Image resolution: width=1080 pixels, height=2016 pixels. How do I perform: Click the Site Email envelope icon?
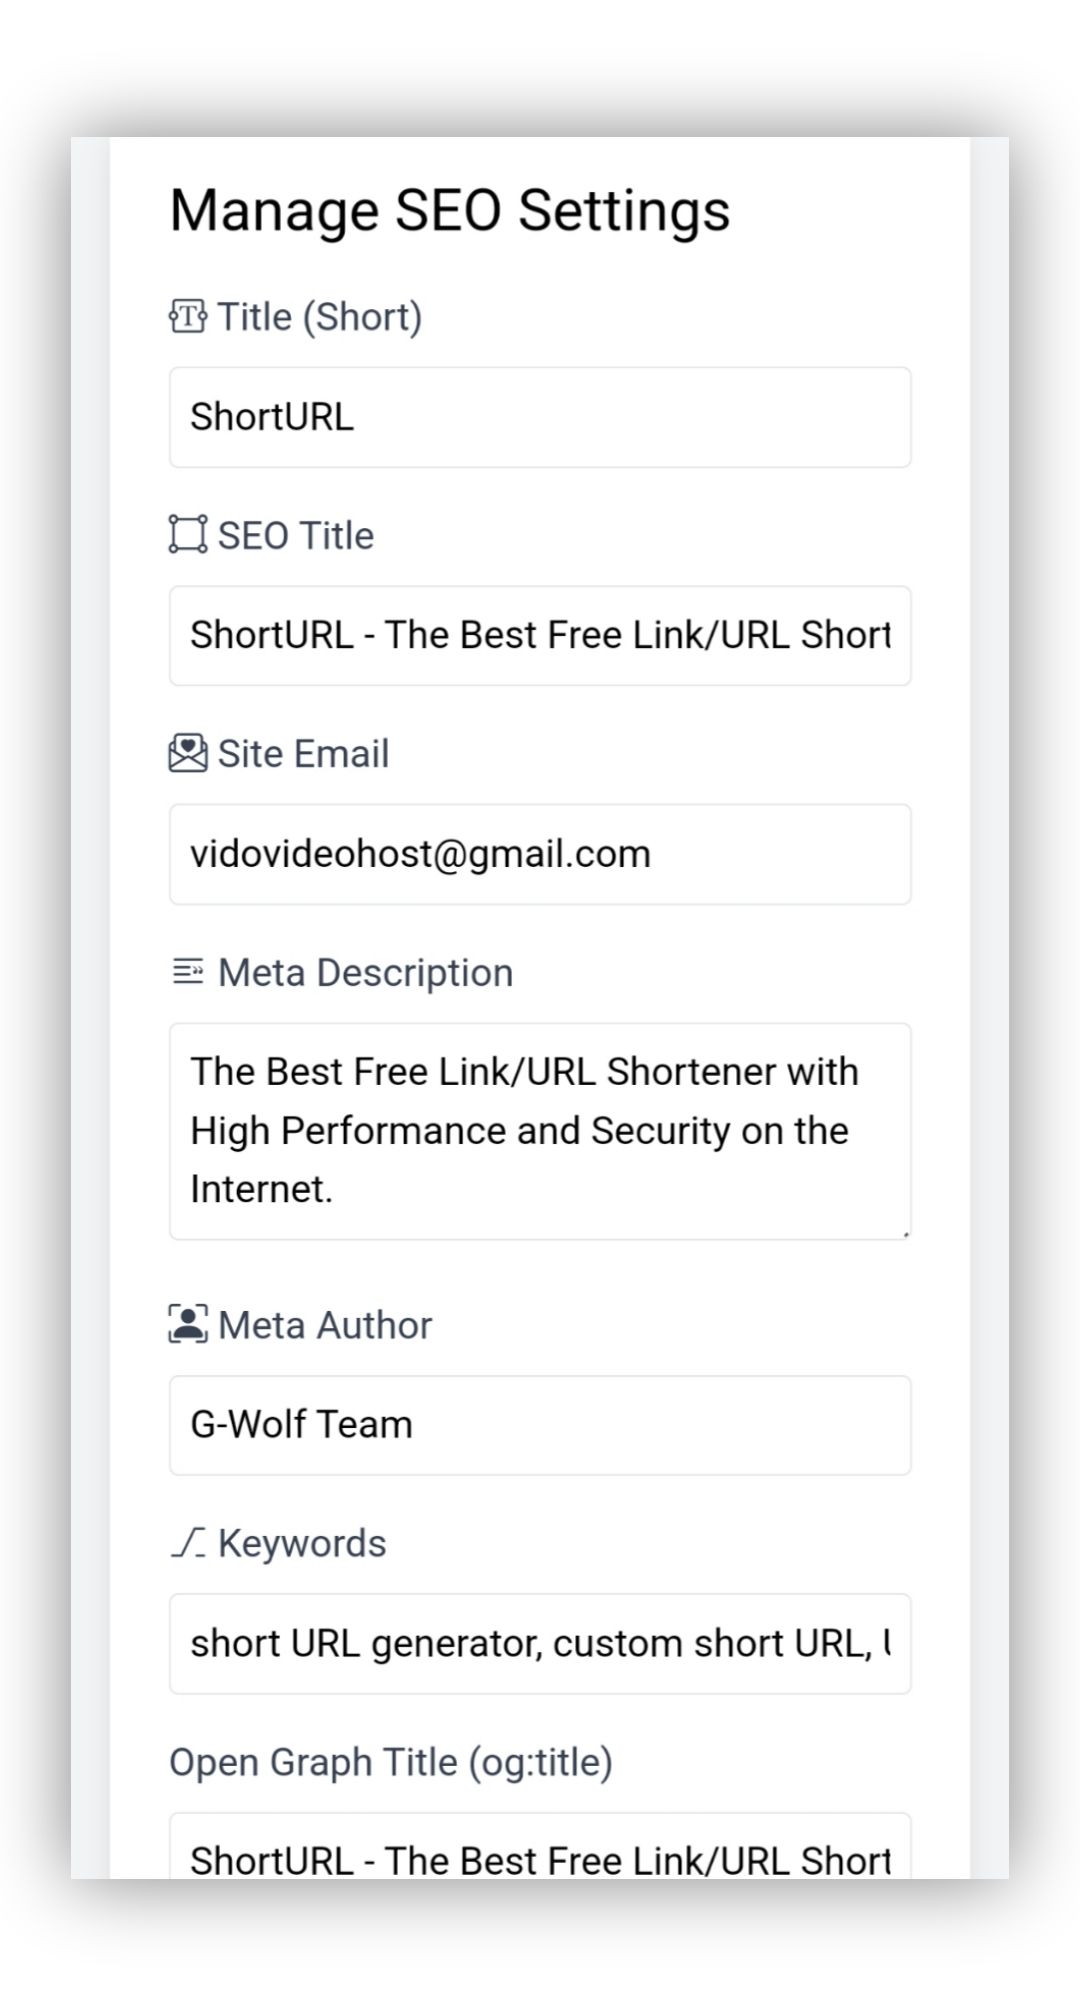tap(188, 754)
